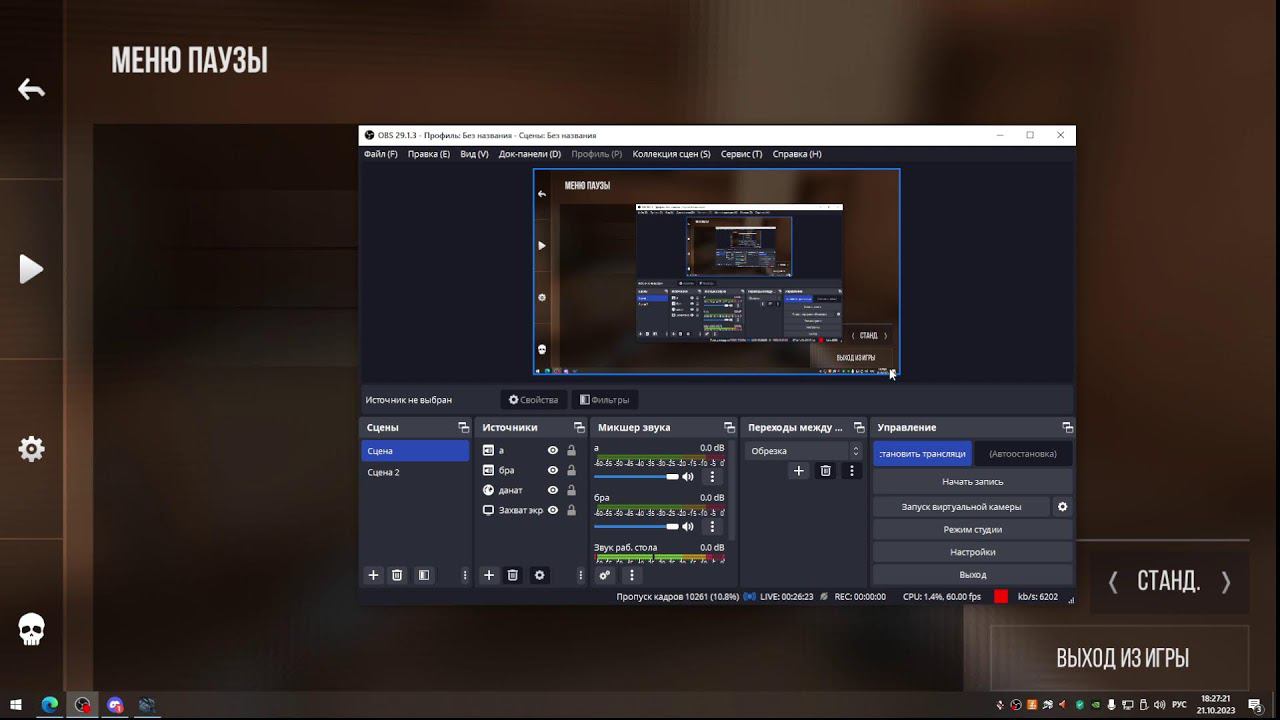The width and height of the screenshot is (1280, 720).
Task: Add a new scene with the plus icon
Action: pyautogui.click(x=373, y=575)
